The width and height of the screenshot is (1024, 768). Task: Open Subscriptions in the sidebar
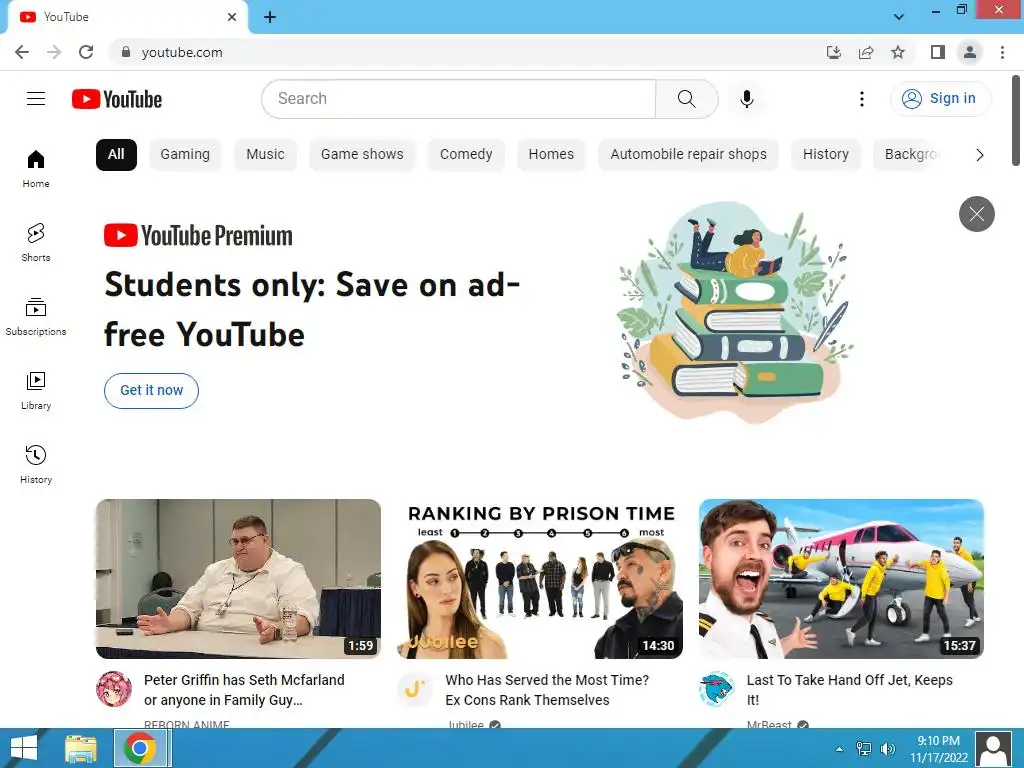pos(36,316)
